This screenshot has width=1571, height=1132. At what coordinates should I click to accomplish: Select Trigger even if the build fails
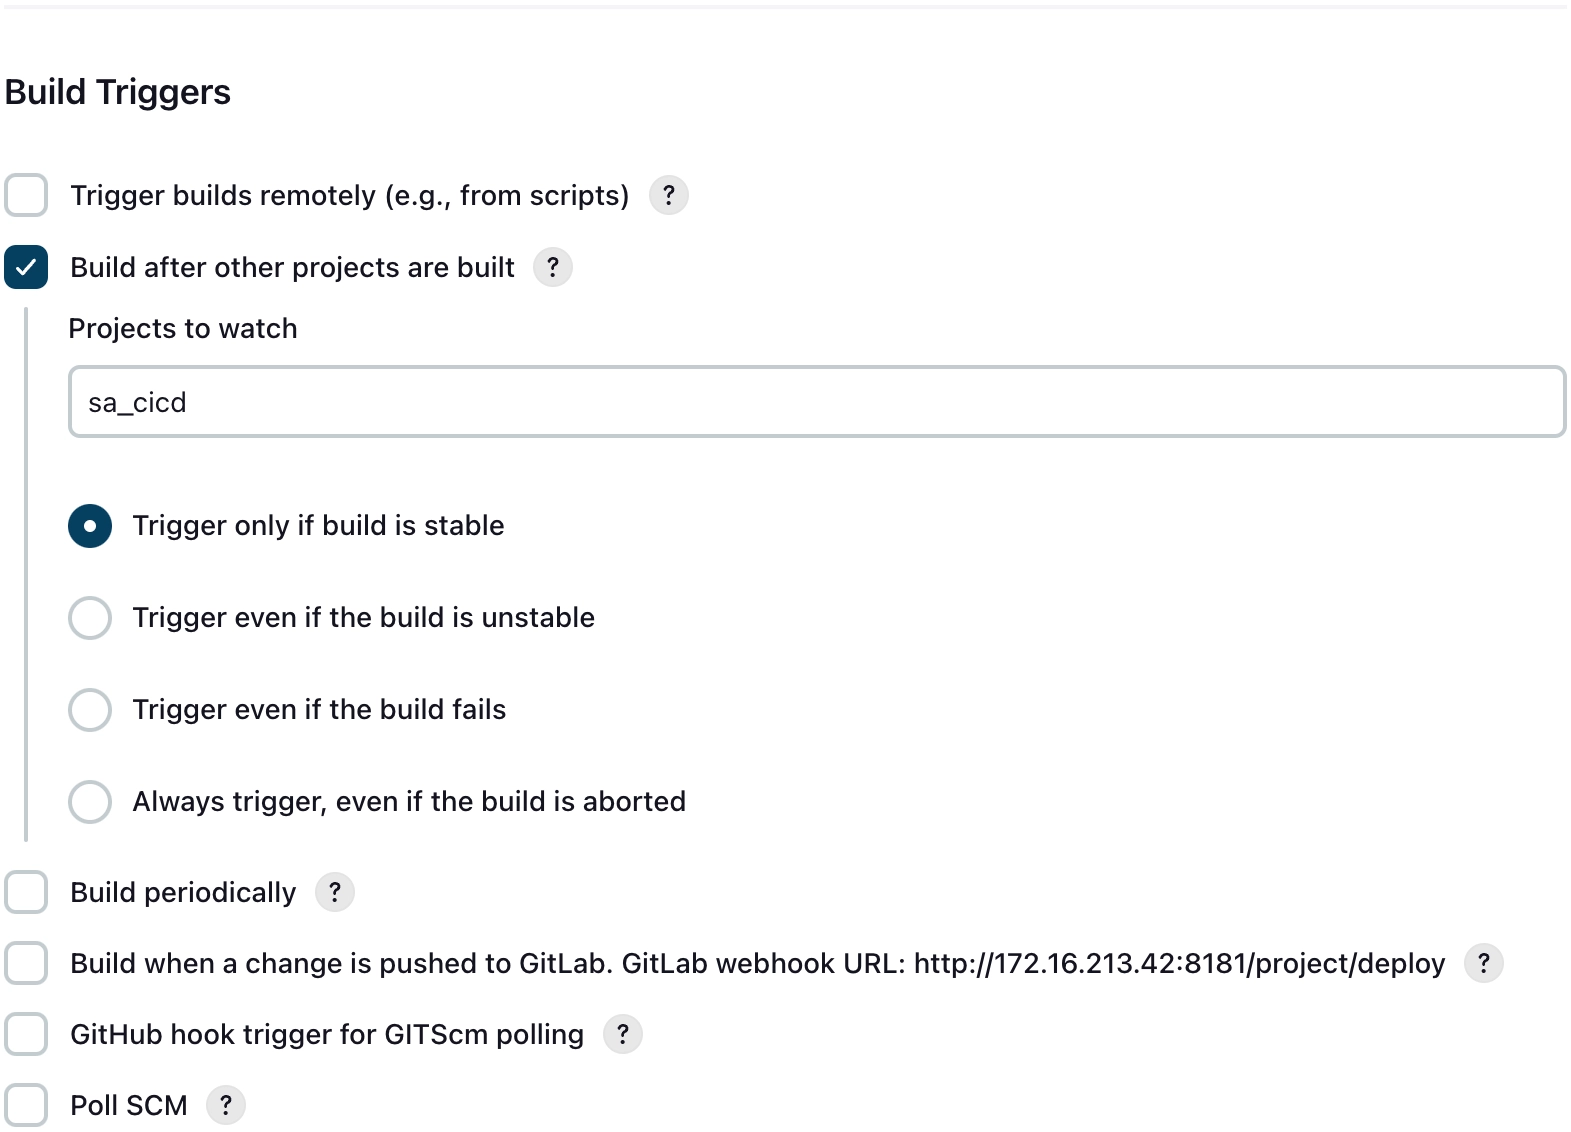coord(90,710)
